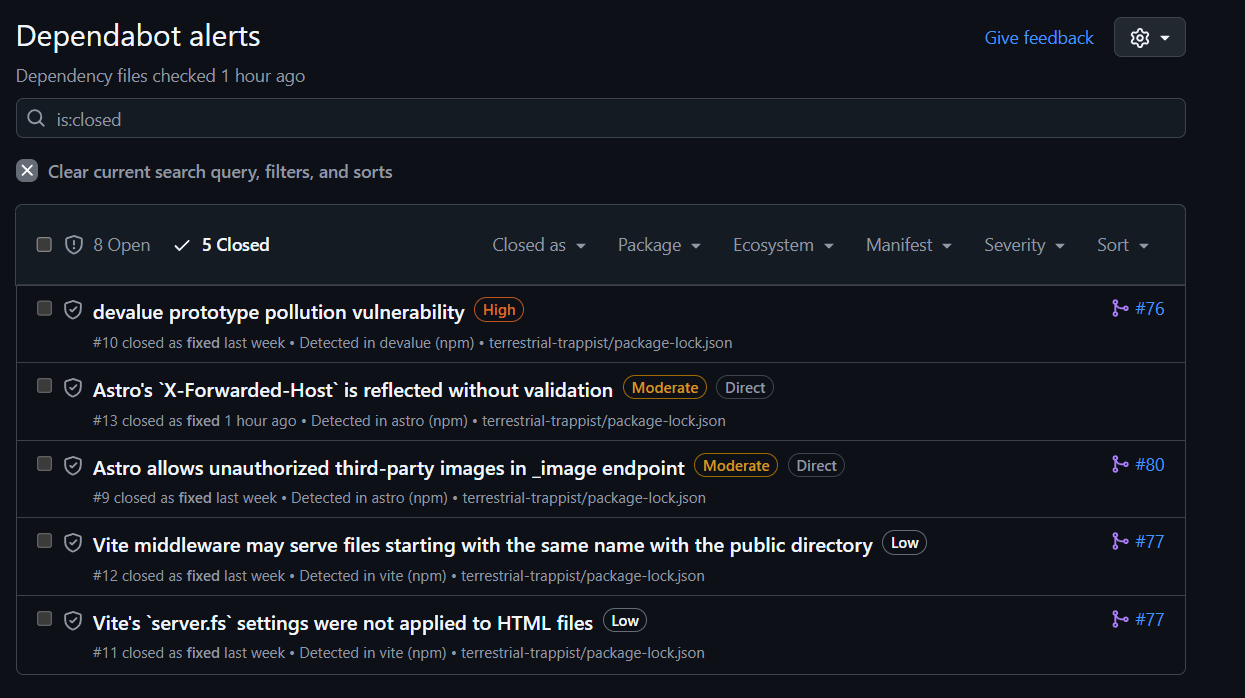This screenshot has width=1245, height=698.
Task: Click Moderate label on _image endpoint row
Action: pos(736,465)
